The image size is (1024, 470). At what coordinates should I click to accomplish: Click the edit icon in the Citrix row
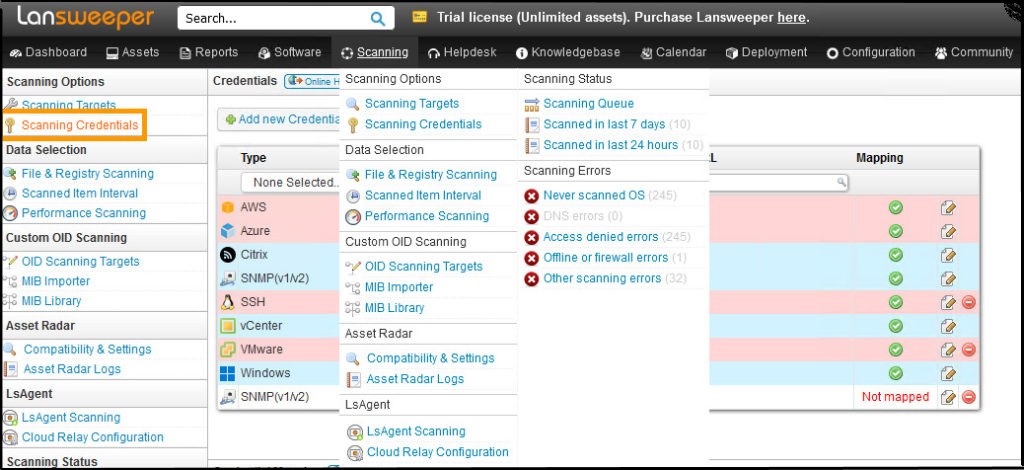click(948, 255)
